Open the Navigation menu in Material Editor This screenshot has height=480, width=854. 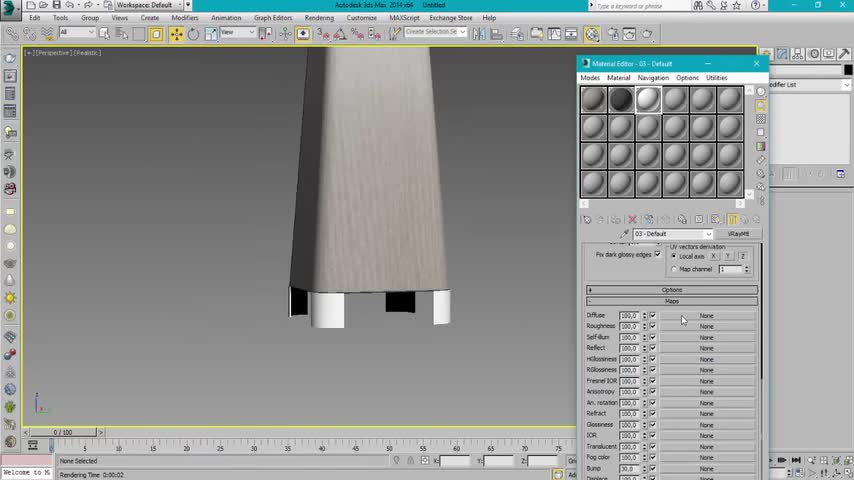pos(653,78)
